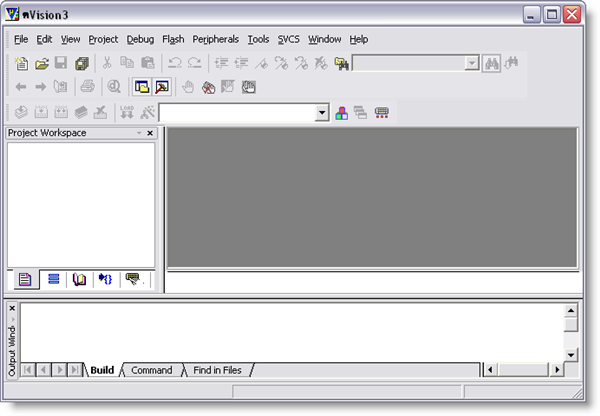Click output window scroll left arrow
Image resolution: width=600 pixels, height=416 pixels.
[x=491, y=370]
